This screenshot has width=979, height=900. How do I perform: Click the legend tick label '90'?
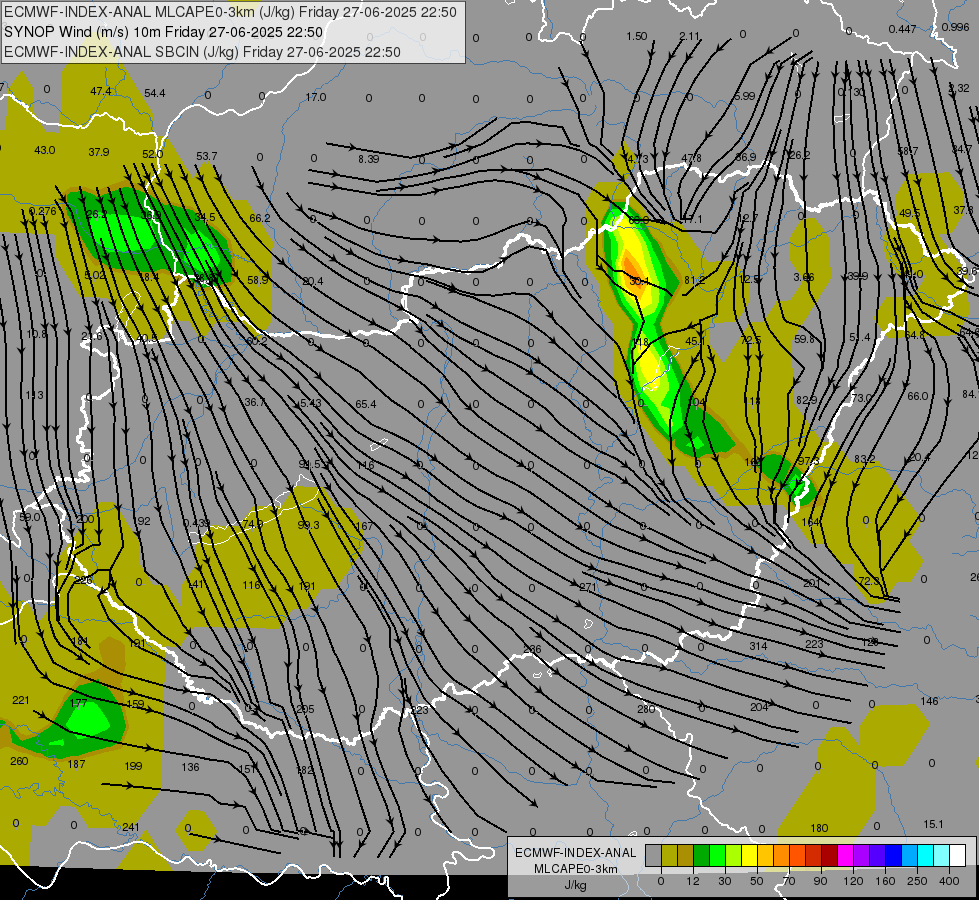tap(820, 881)
